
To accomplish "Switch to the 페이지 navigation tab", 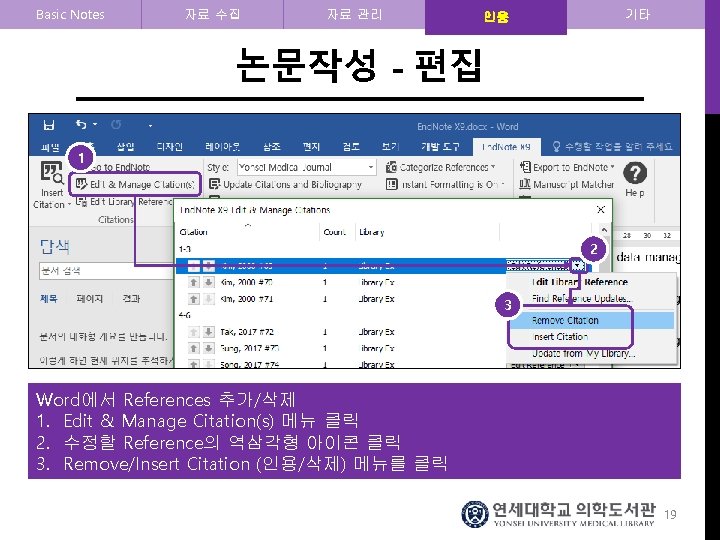I will point(90,298).
